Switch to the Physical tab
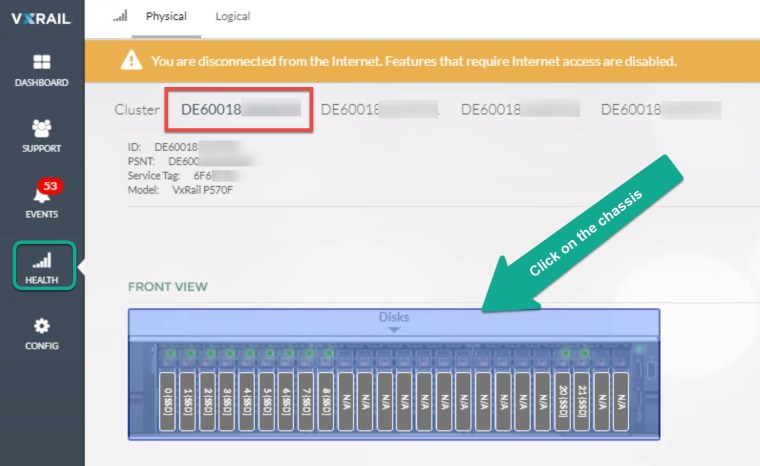Image resolution: width=760 pixels, height=466 pixels. (166, 16)
